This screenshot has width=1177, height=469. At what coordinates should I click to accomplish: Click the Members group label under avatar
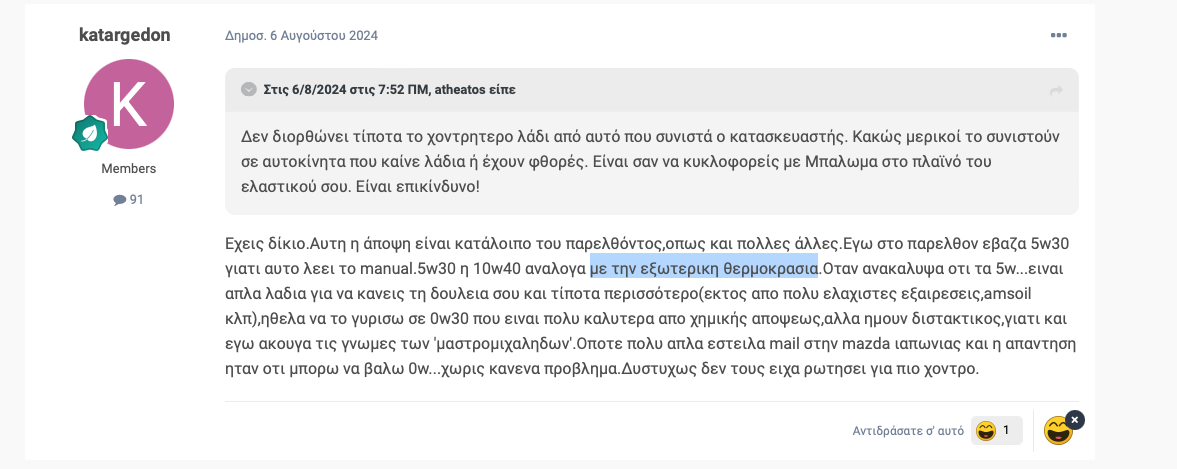coord(128,169)
